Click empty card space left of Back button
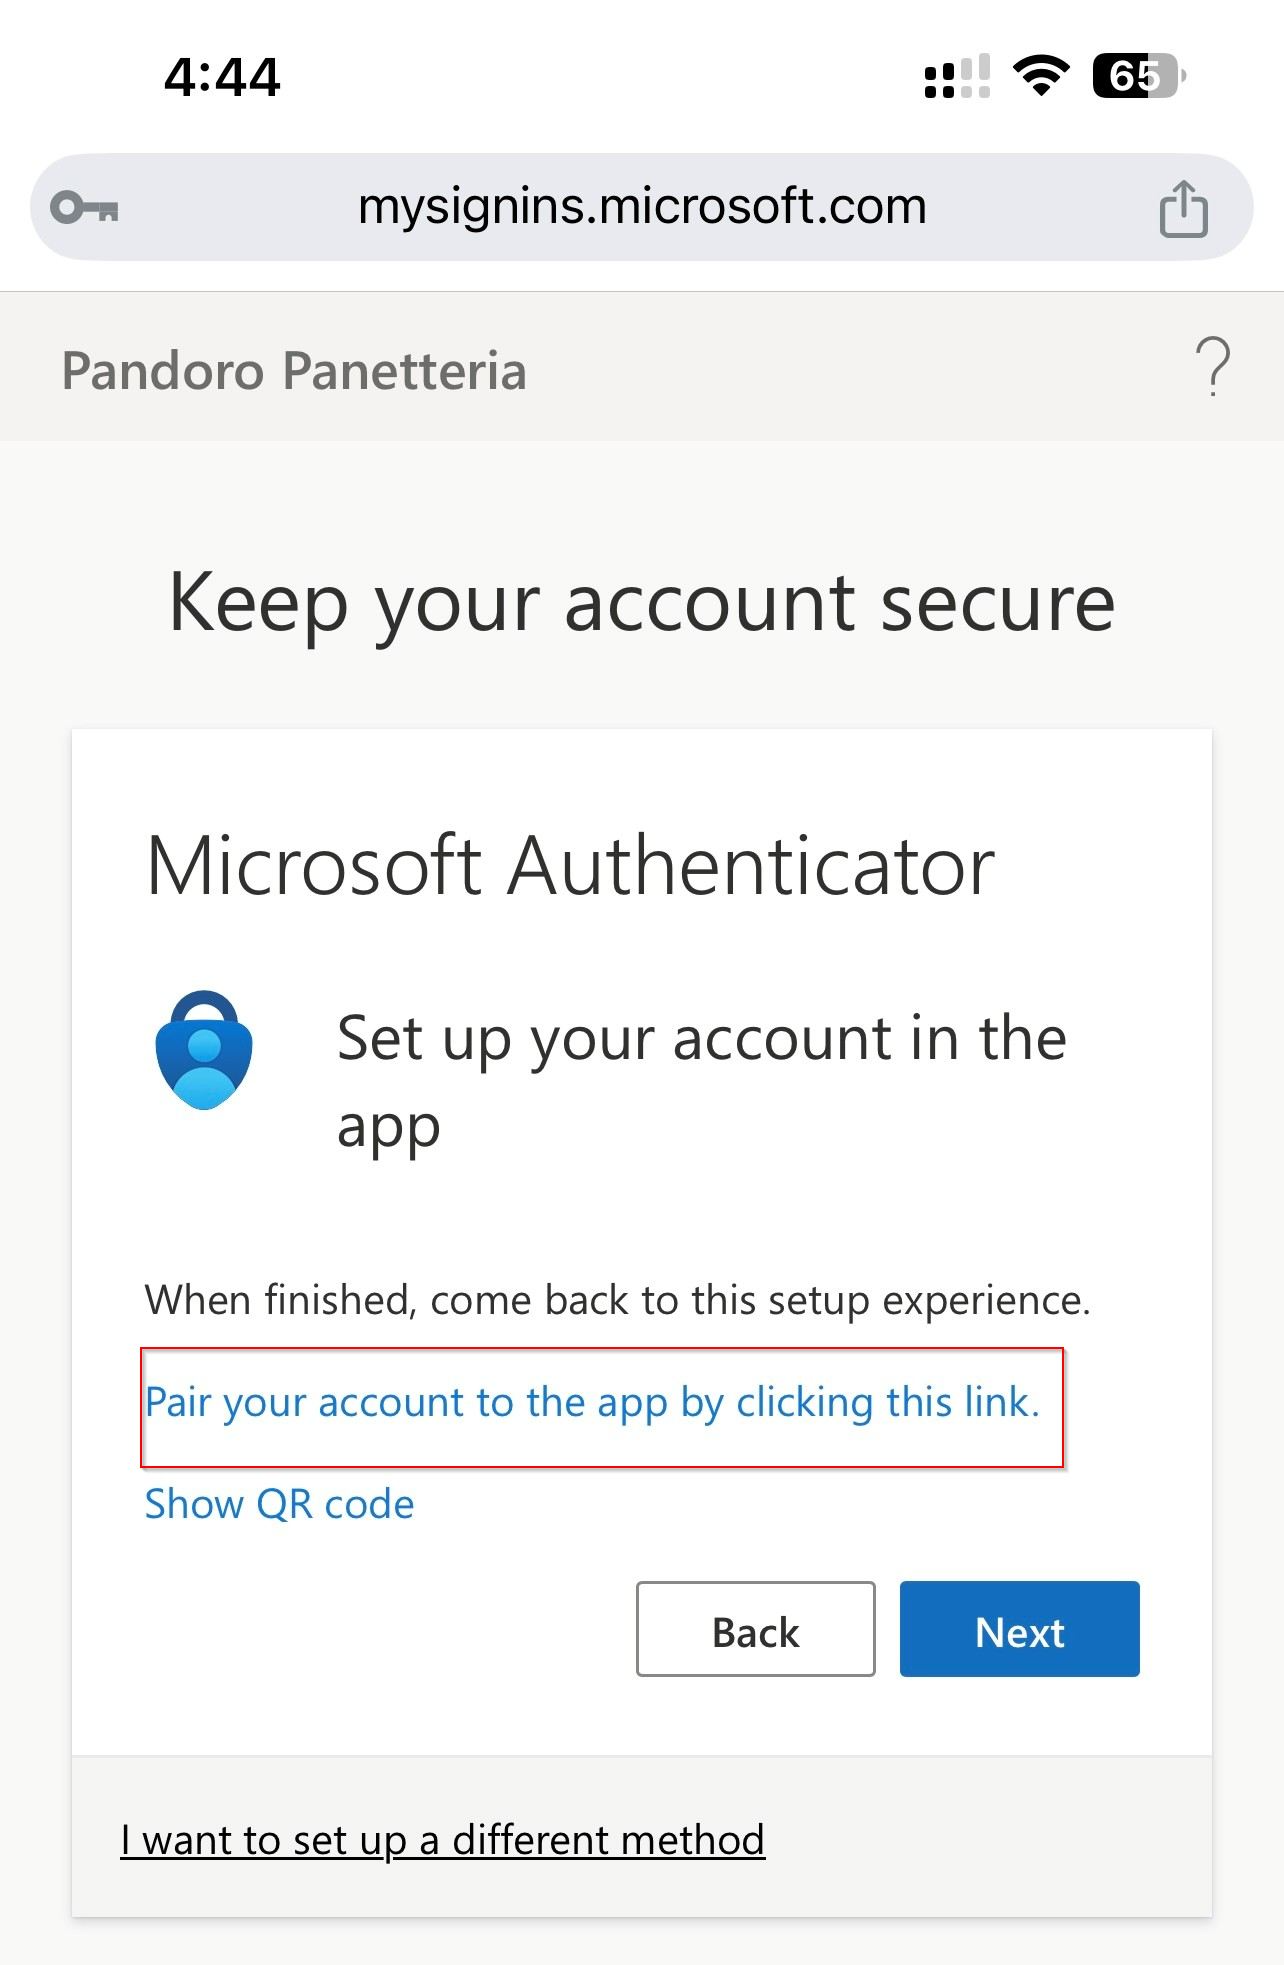The height and width of the screenshot is (1965, 1284). coord(380,1629)
